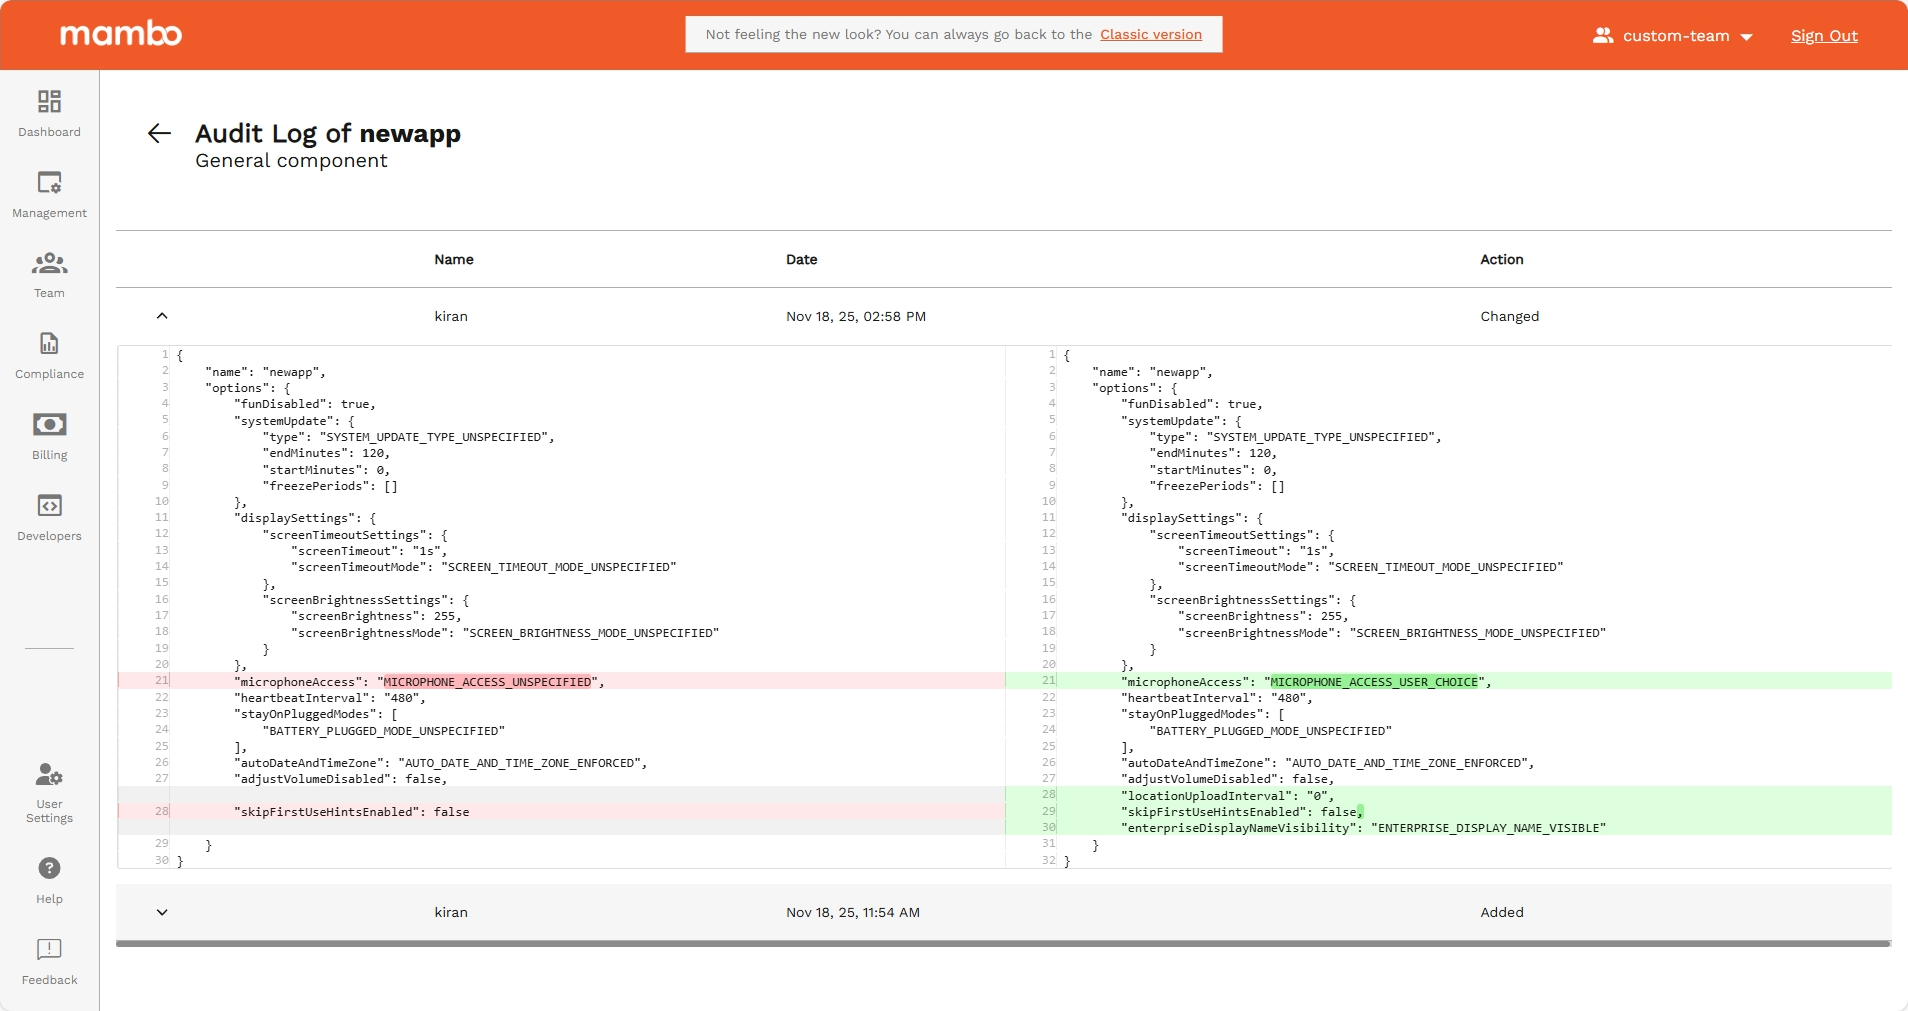The width and height of the screenshot is (1908, 1011).
Task: Click the Help question mark icon
Action: coord(48,868)
